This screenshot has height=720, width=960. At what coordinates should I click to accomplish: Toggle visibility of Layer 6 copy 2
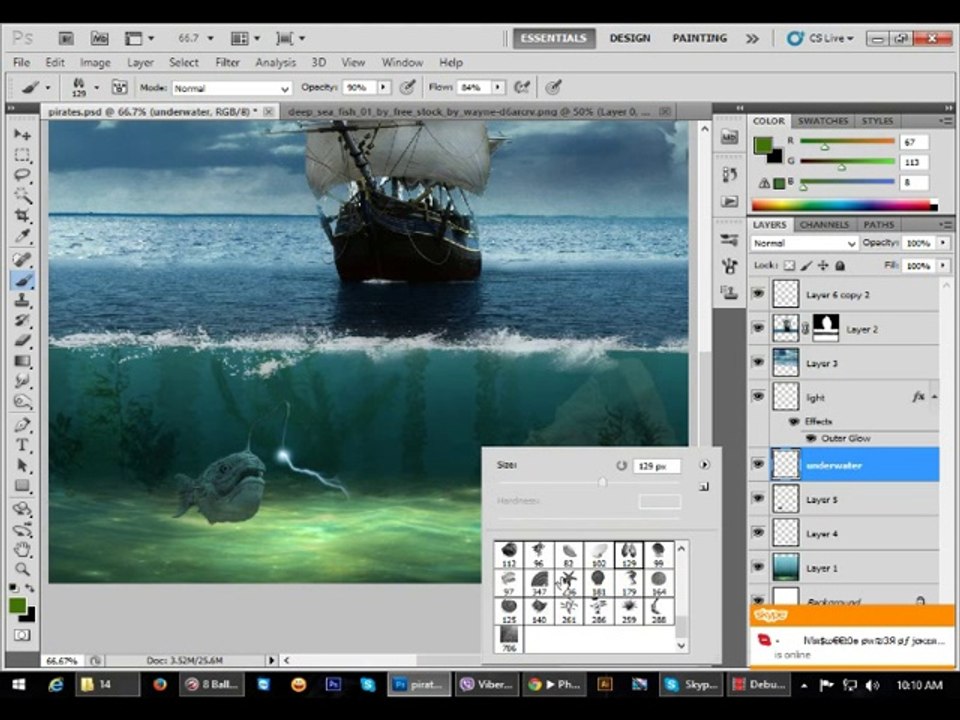pos(758,294)
